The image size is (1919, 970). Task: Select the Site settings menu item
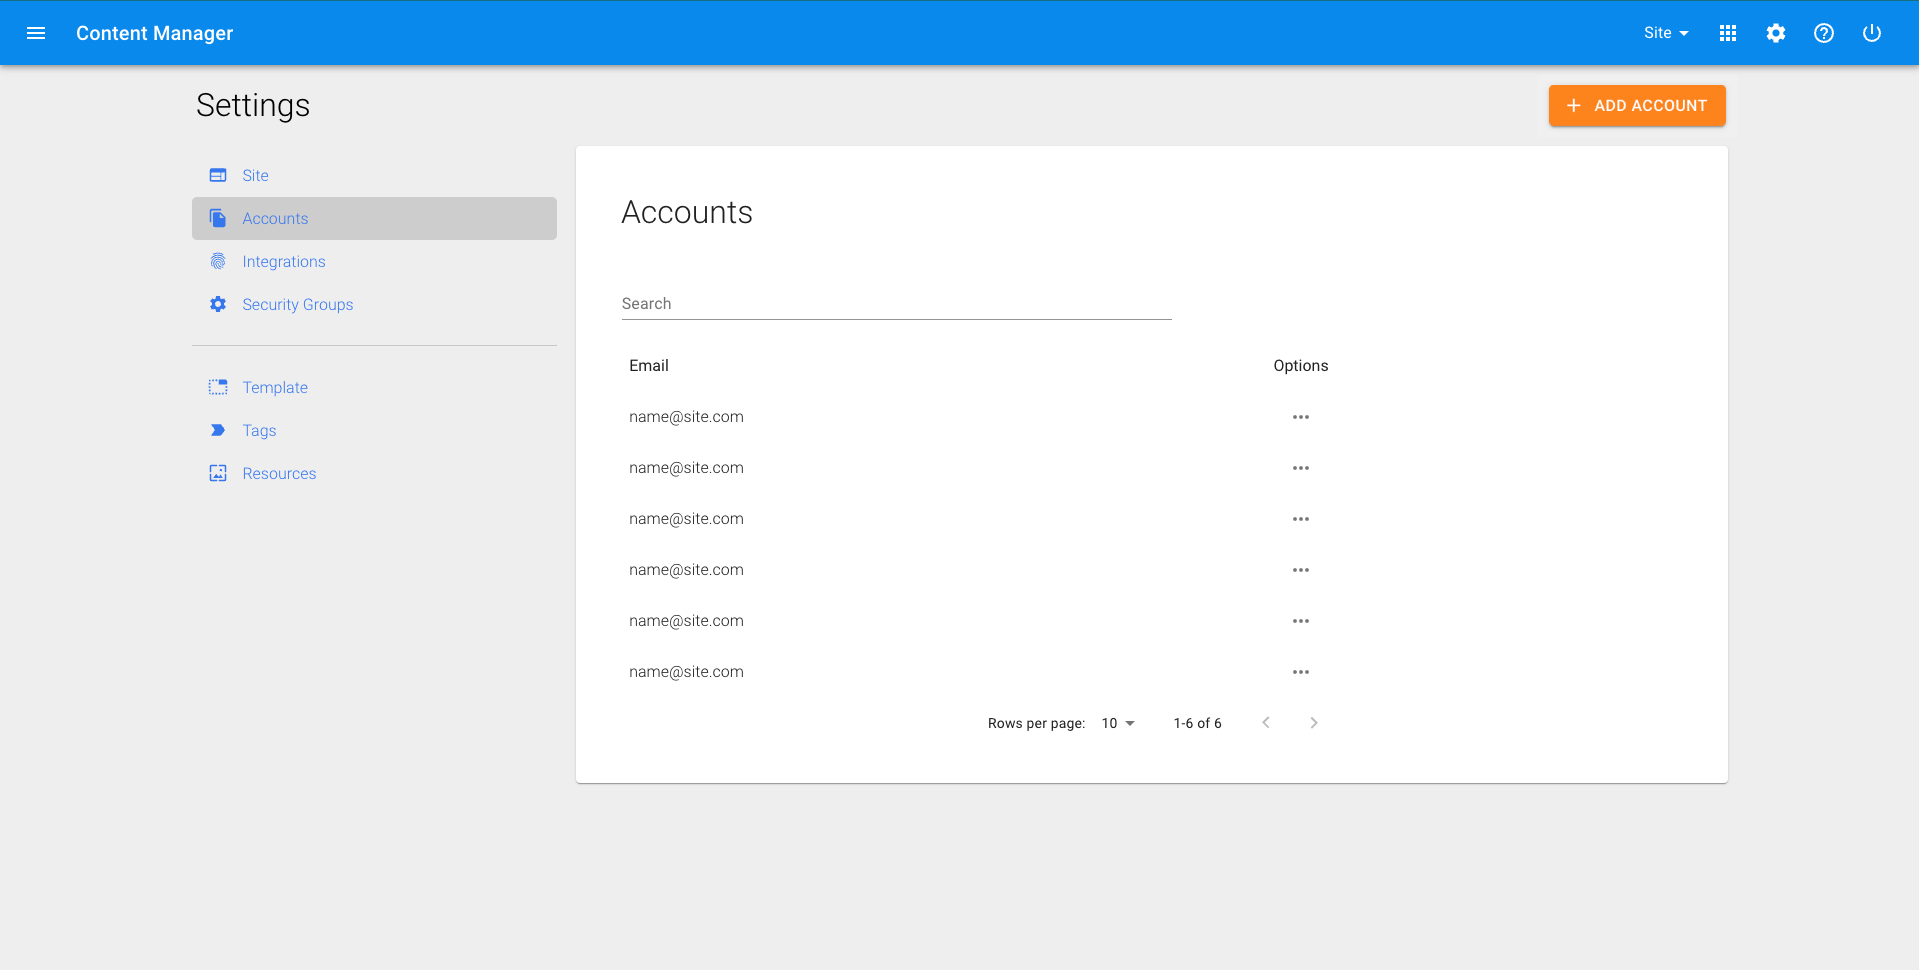pos(255,175)
